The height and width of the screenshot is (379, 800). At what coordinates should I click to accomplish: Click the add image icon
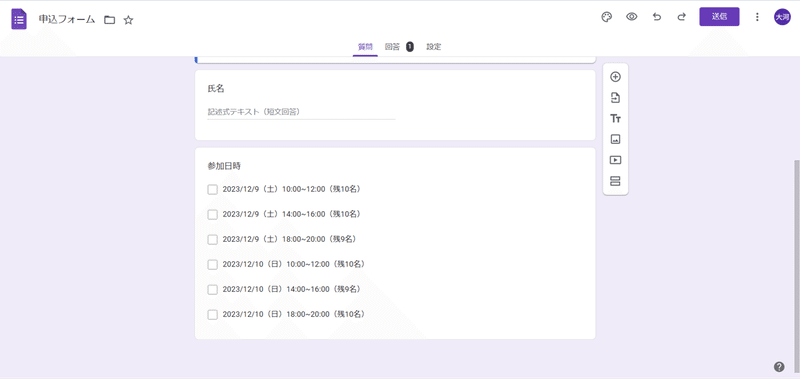coord(615,139)
